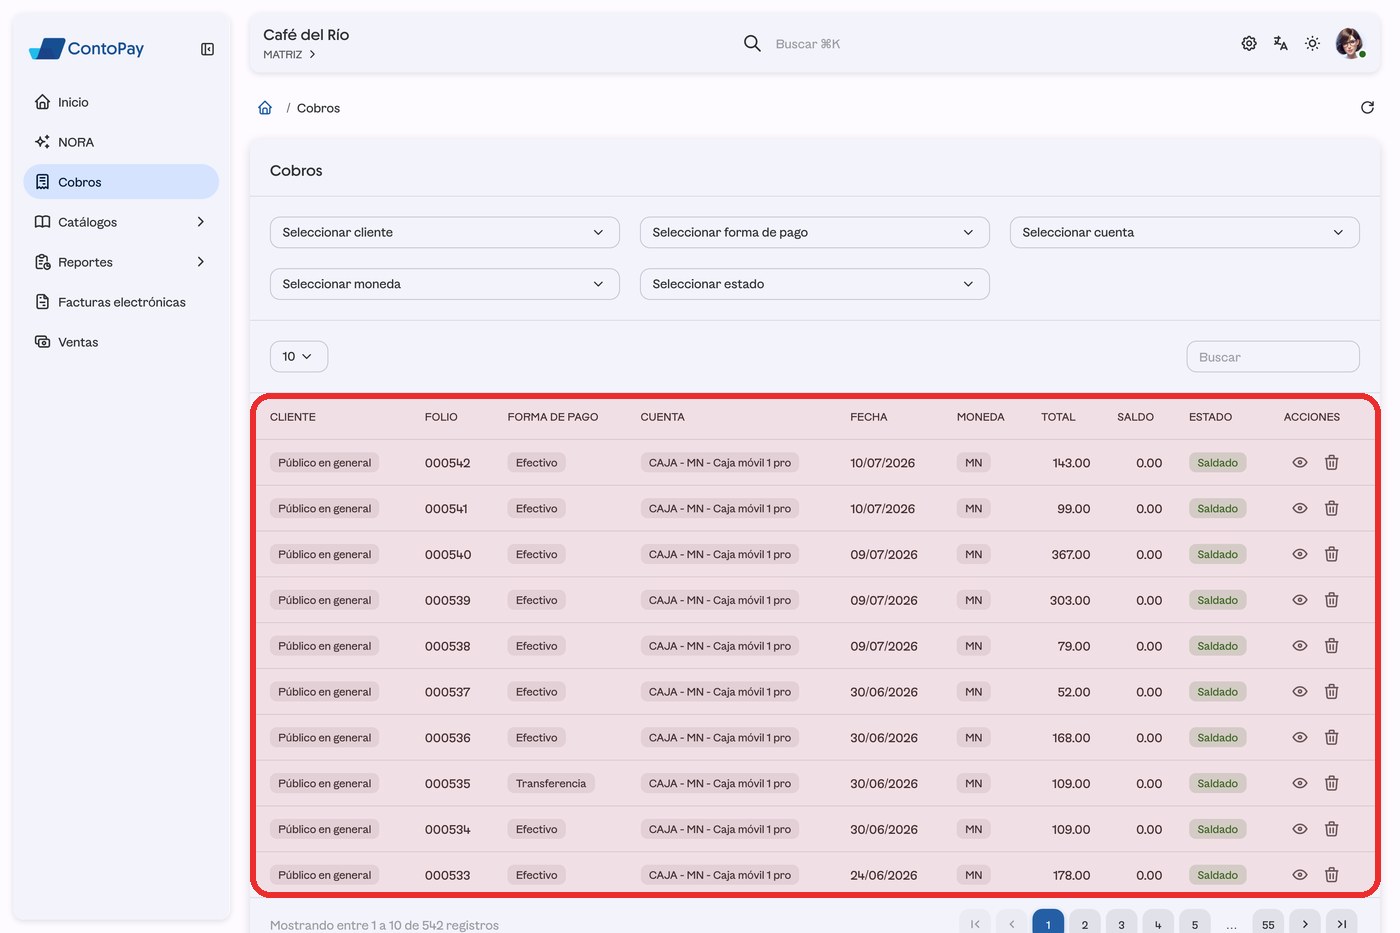Screen dimensions: 1400x933
Task: Open Seleccionar cliente dropdown
Action: [445, 232]
